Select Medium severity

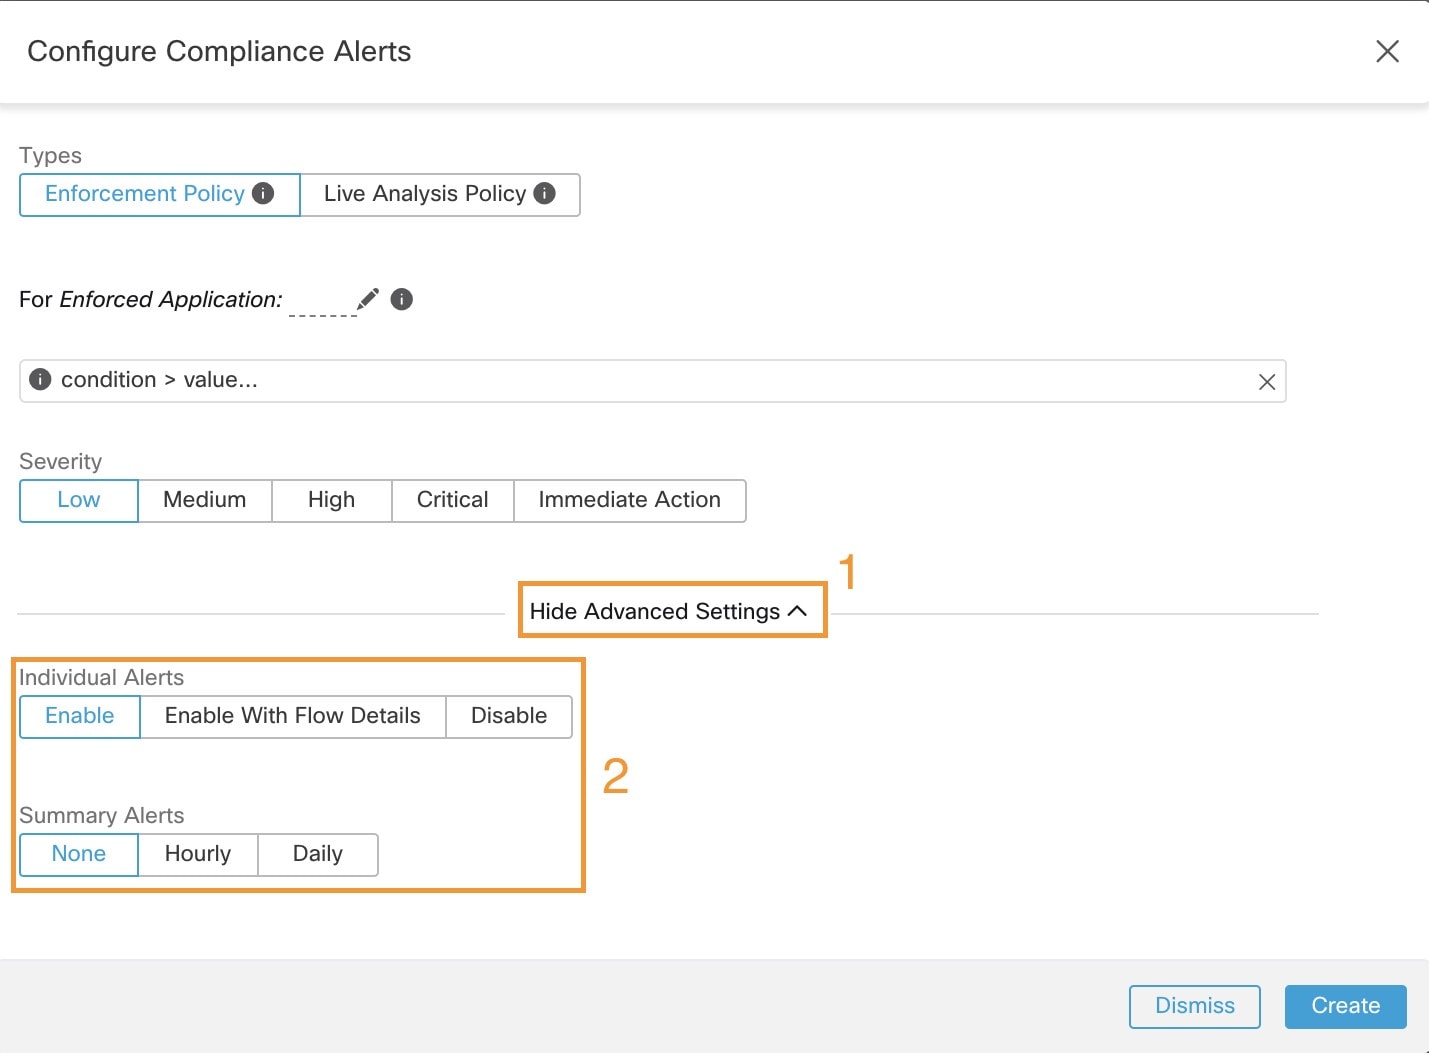(x=204, y=500)
